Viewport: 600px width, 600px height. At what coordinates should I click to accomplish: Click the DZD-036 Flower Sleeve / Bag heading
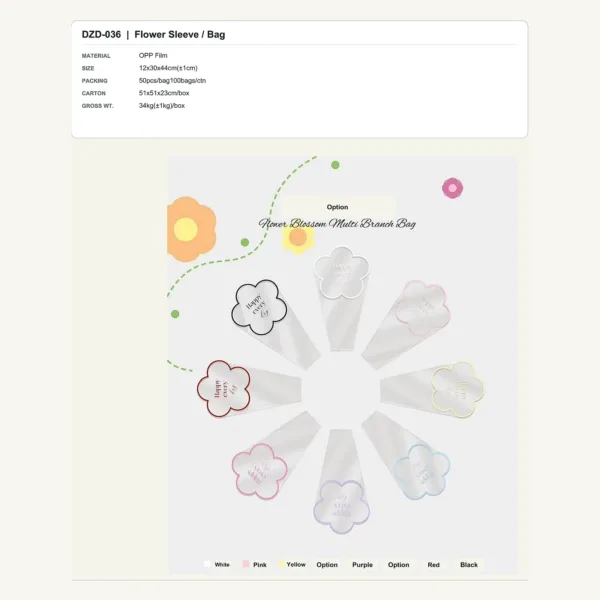point(153,34)
